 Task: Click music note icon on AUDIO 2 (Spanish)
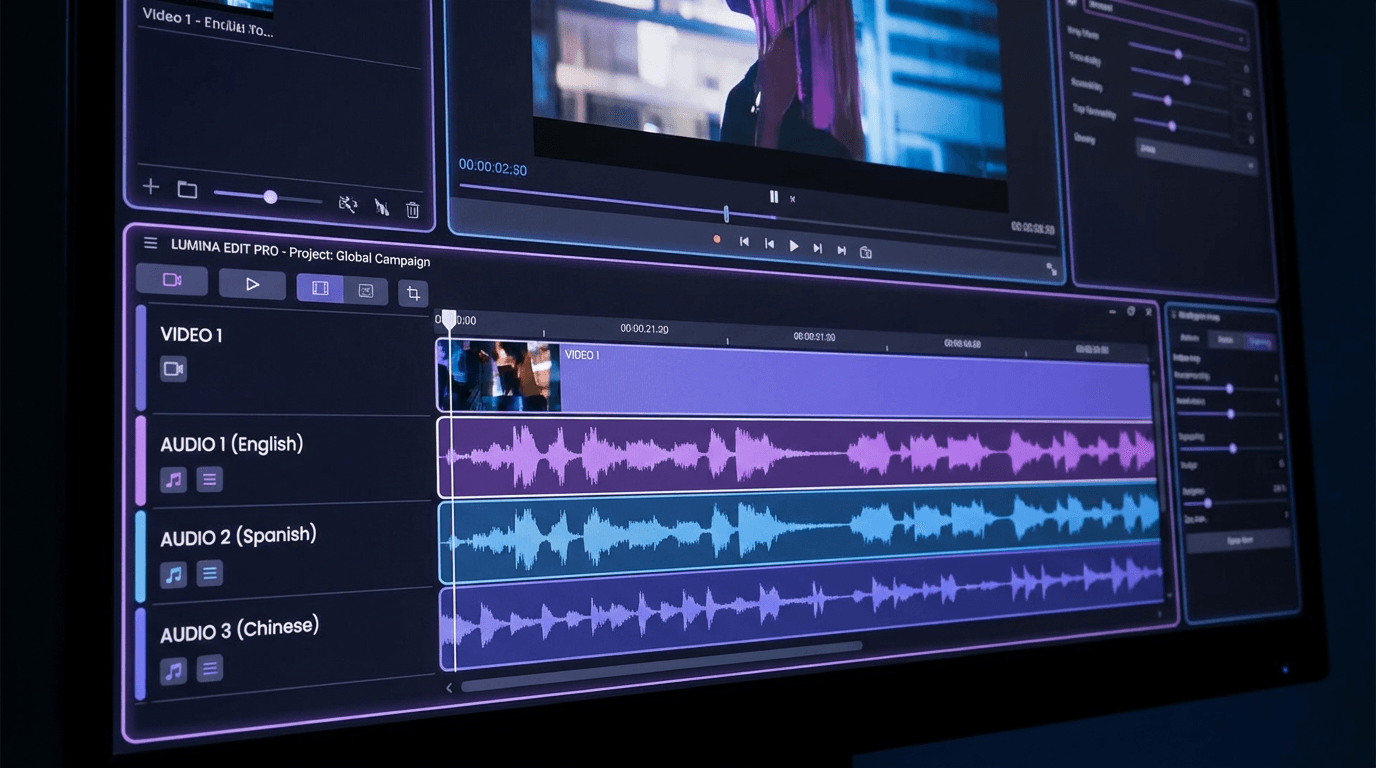(x=174, y=574)
